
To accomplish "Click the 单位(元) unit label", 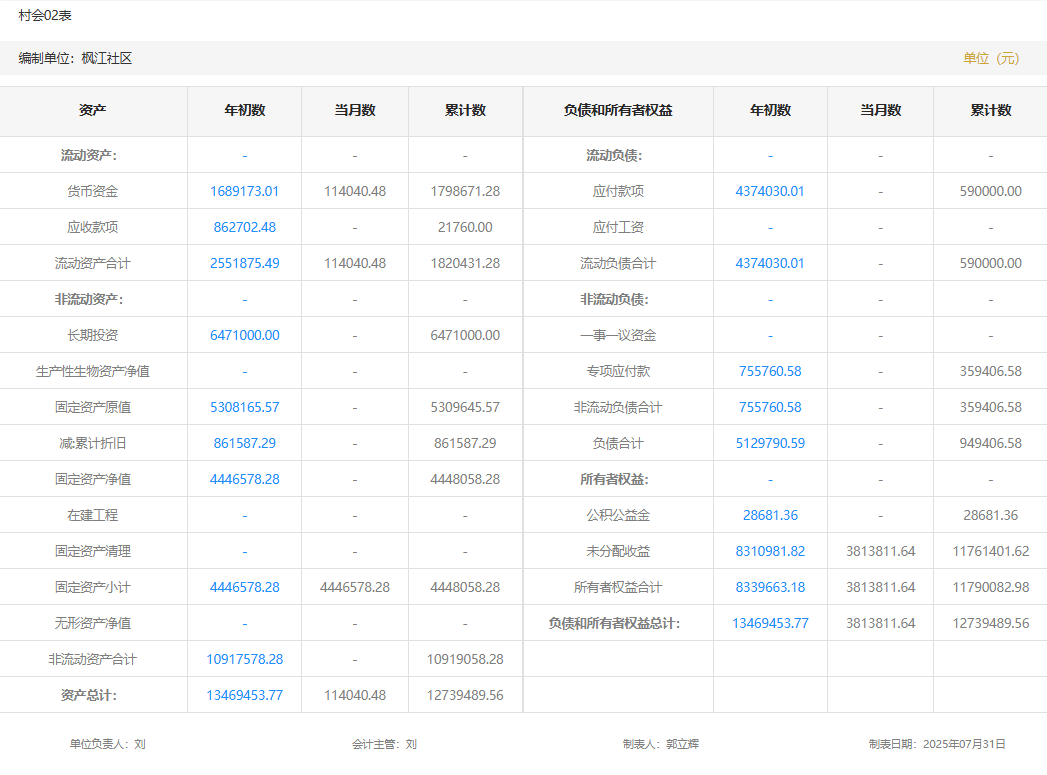I will [x=990, y=58].
